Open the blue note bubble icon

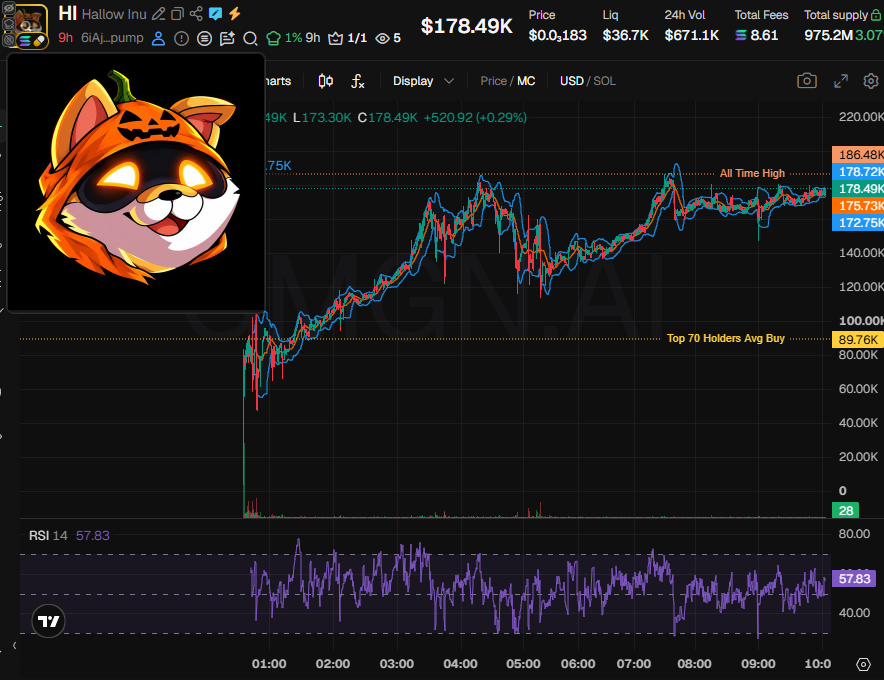pyautogui.click(x=215, y=14)
